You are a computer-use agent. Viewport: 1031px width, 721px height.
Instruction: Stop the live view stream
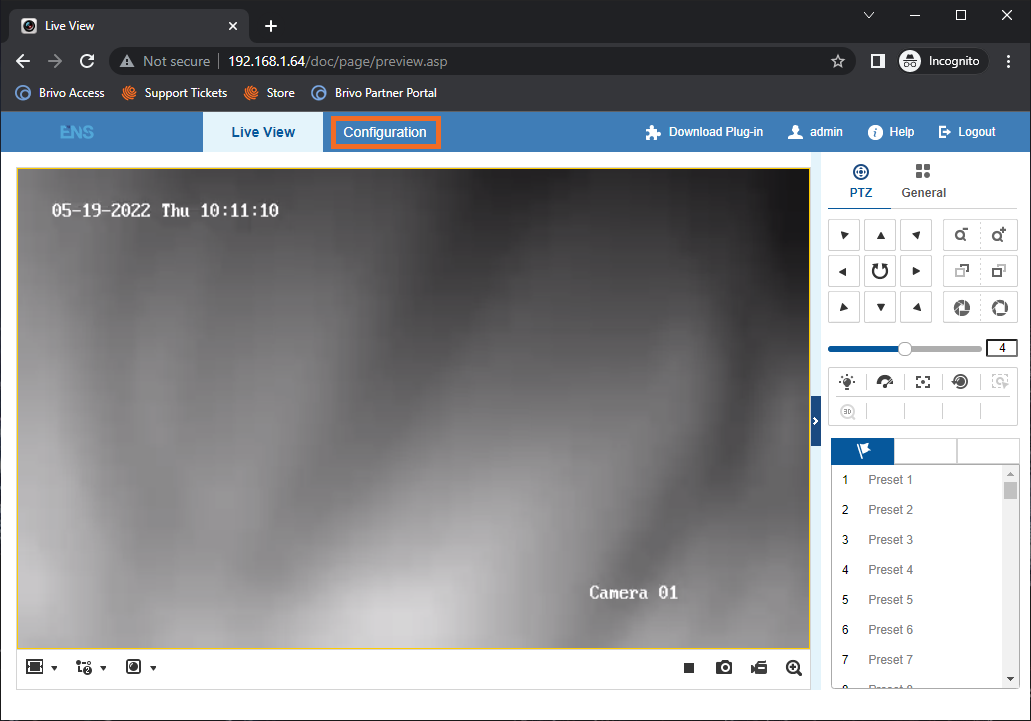point(689,668)
